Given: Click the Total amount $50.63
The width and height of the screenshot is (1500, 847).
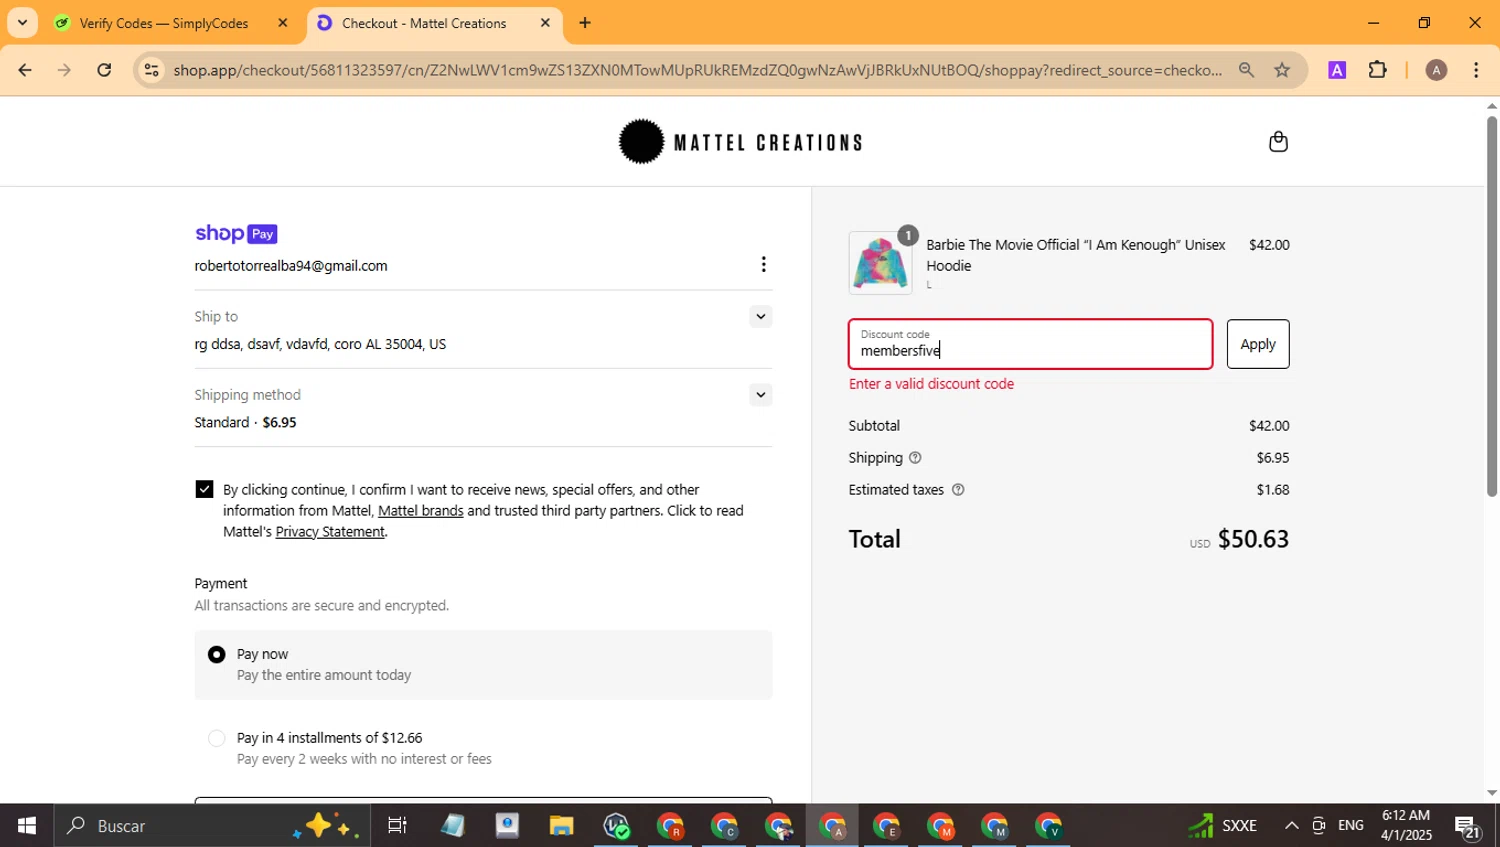Looking at the screenshot, I should (1253, 539).
